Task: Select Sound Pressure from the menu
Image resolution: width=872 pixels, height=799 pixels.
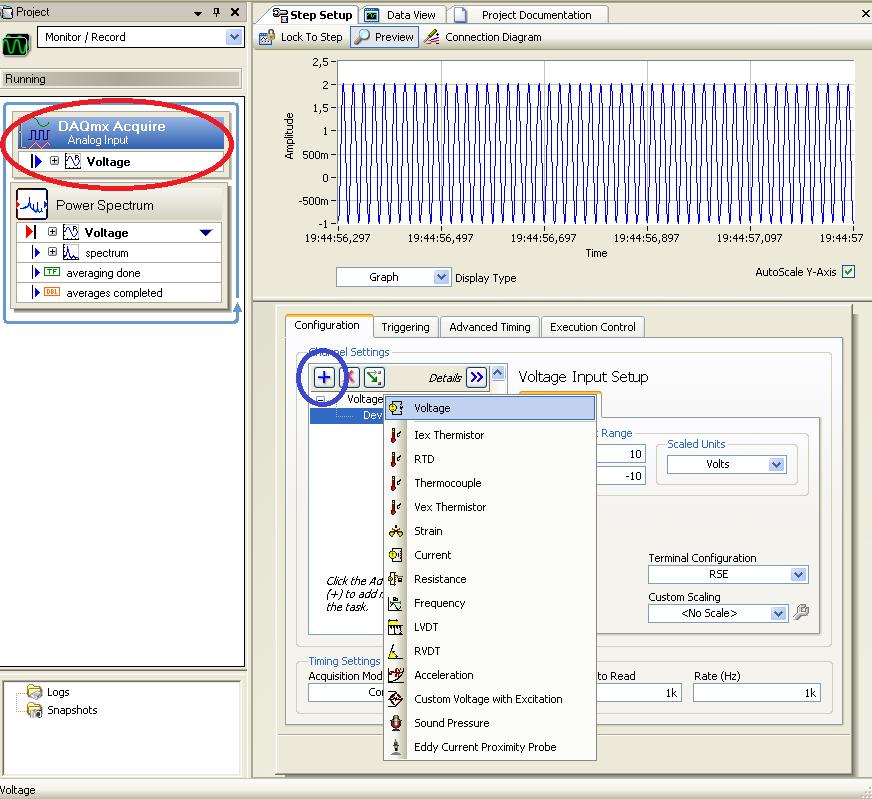Action: point(490,723)
